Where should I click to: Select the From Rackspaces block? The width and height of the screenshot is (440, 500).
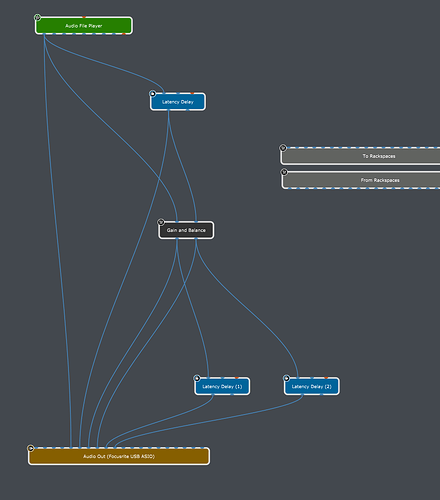tap(361, 180)
